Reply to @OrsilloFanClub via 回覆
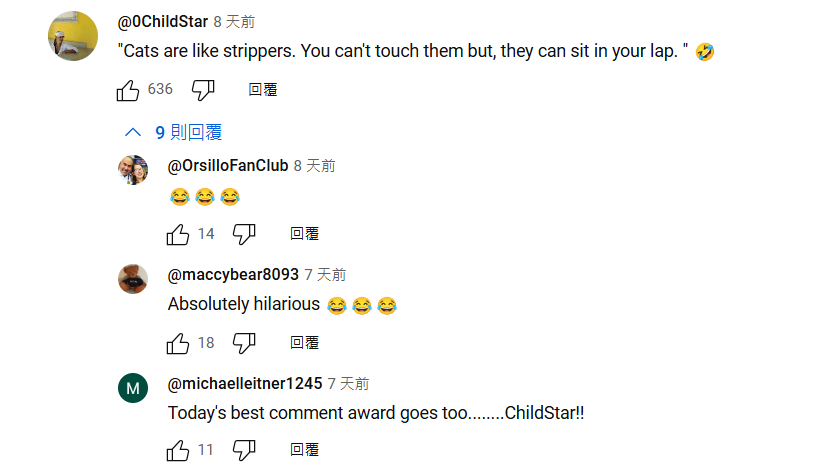The image size is (825, 465). pos(304,234)
